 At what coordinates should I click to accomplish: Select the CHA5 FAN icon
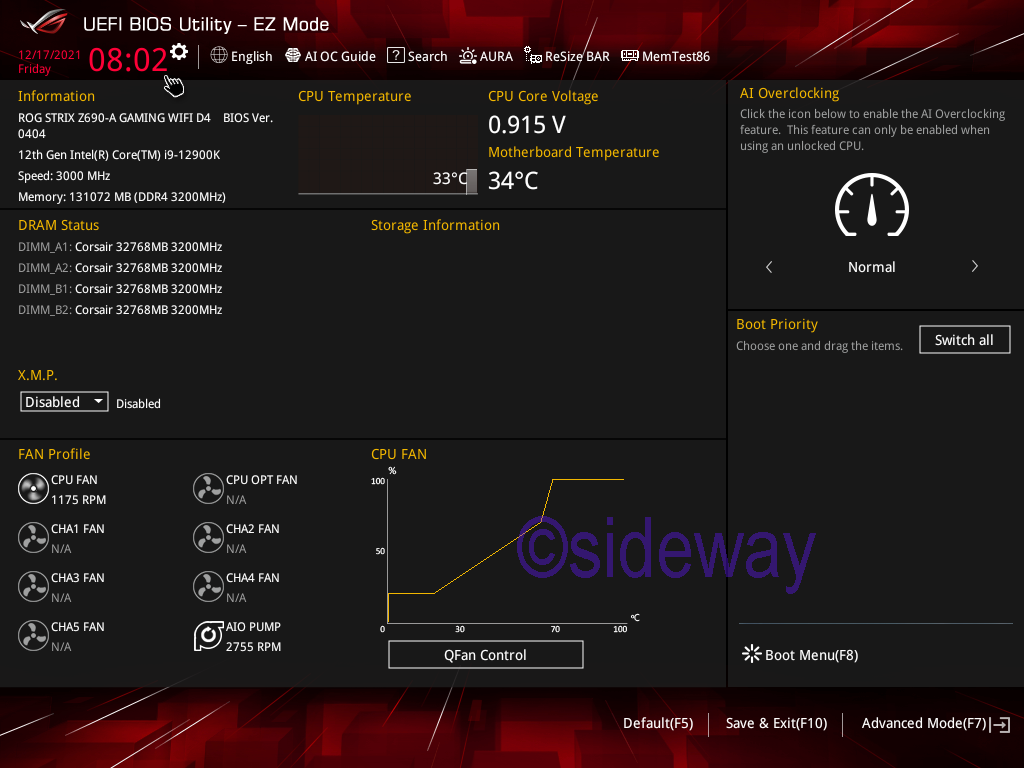point(33,636)
